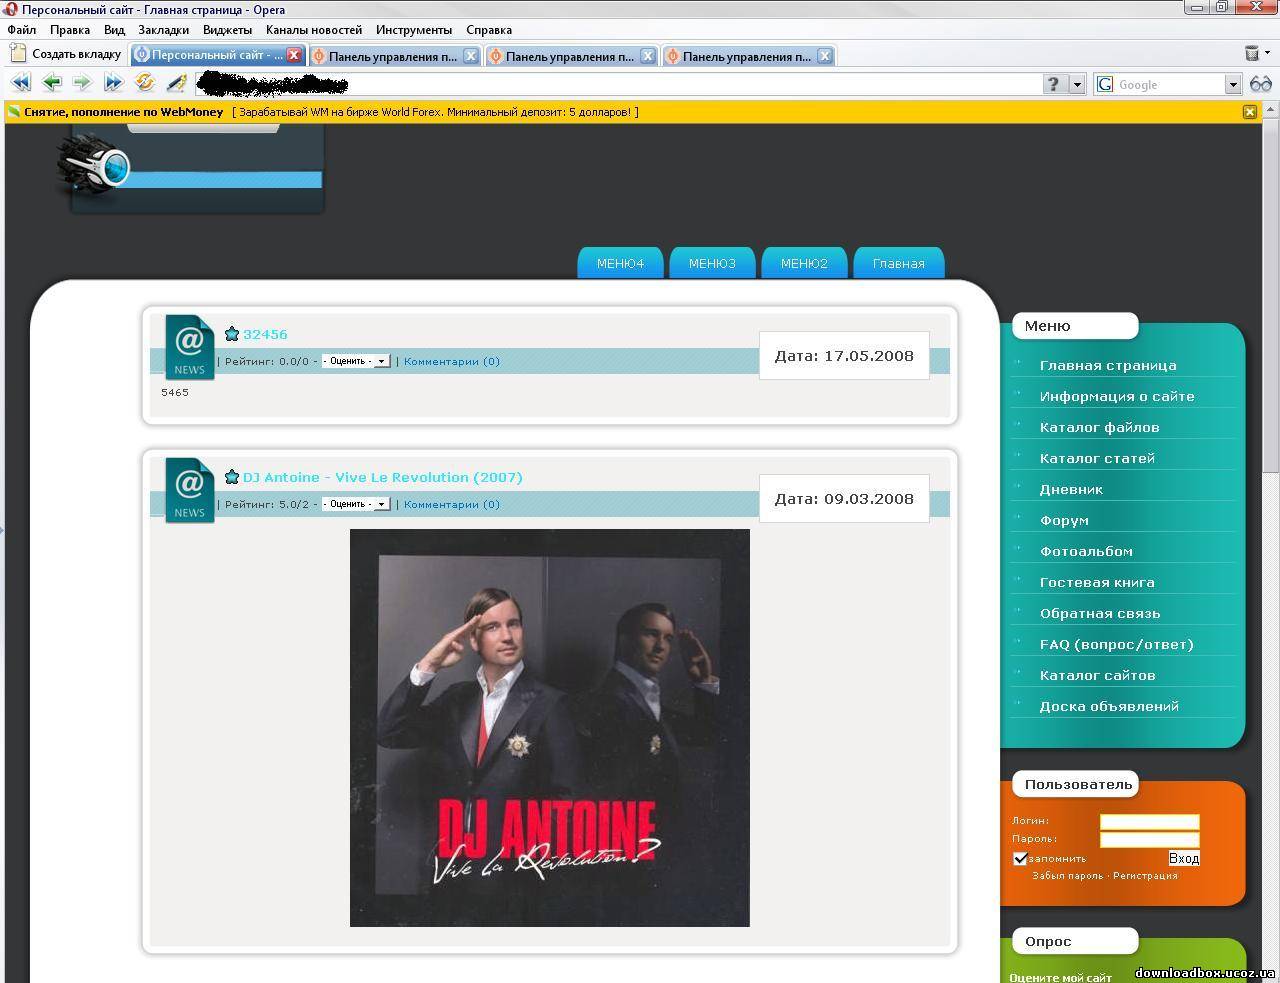
Task: Click the МЕНЮ3 site tab
Action: click(x=712, y=263)
